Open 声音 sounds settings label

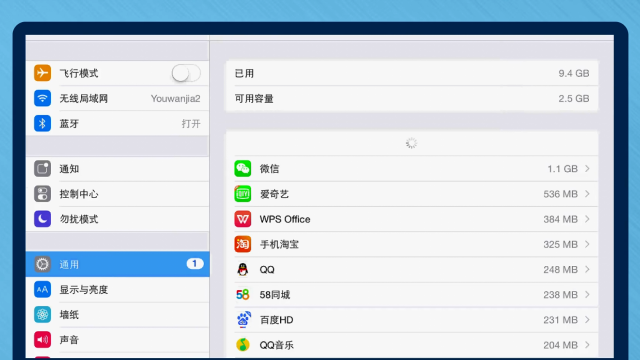69,340
